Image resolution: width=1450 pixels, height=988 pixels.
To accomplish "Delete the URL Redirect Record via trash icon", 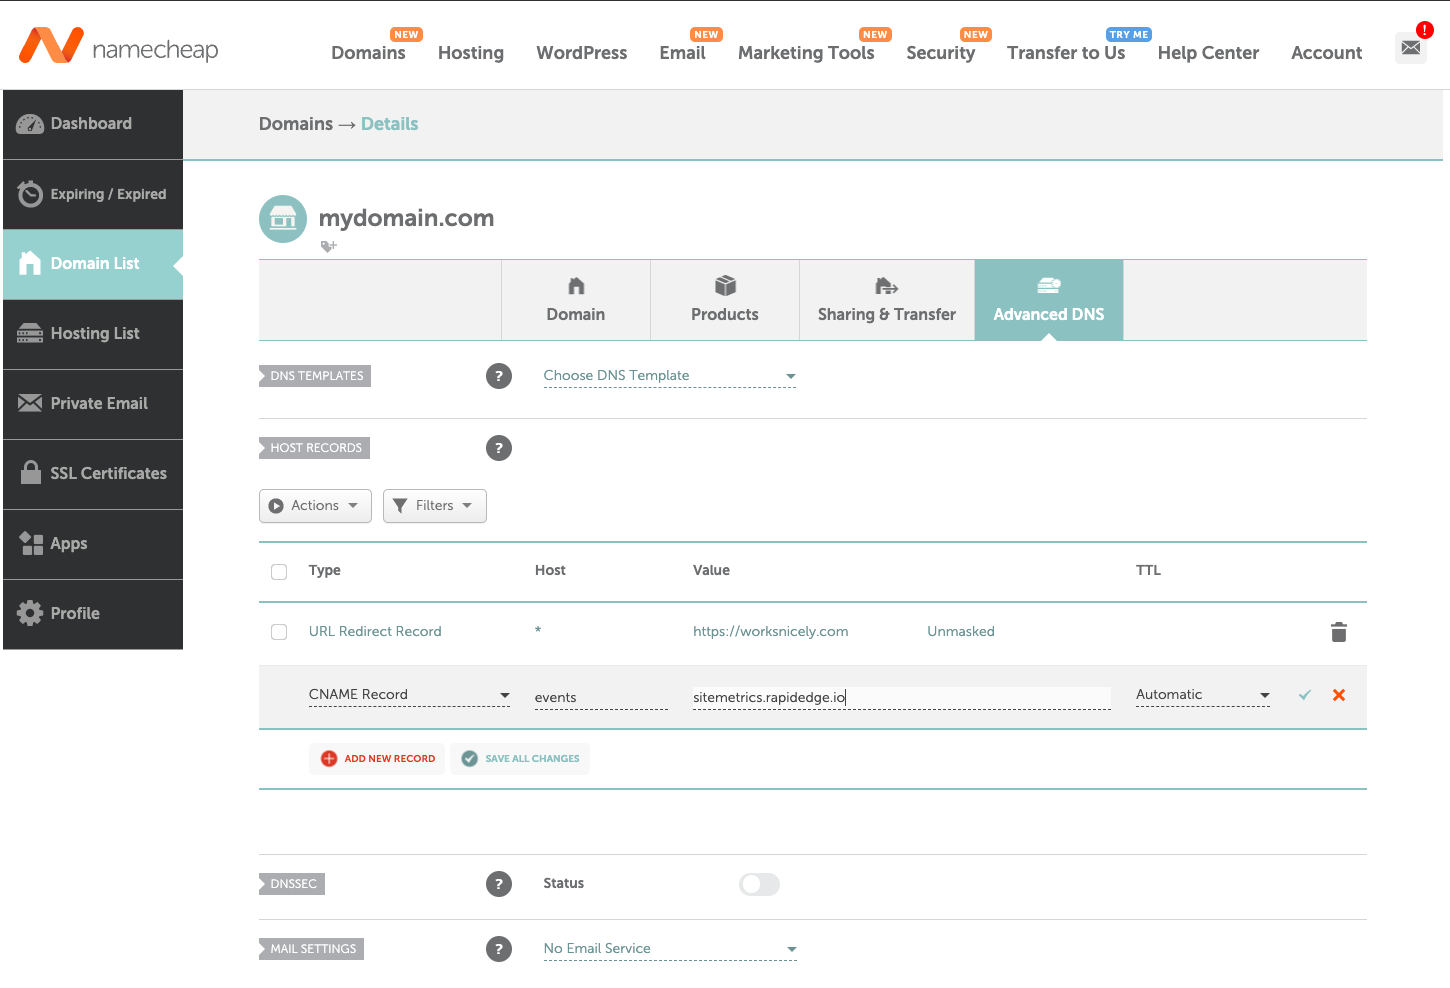I will 1339,631.
